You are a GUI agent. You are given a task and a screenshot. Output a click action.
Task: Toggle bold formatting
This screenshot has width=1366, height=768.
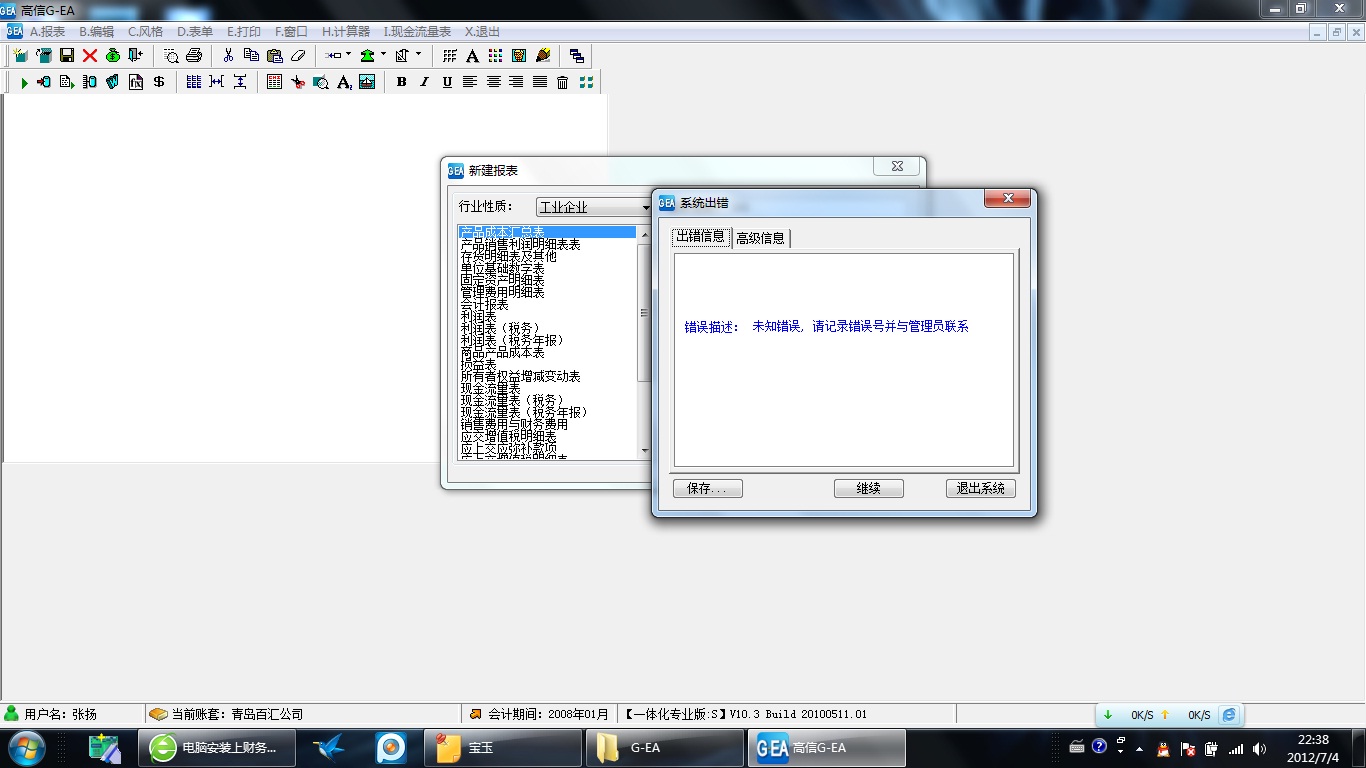point(401,82)
